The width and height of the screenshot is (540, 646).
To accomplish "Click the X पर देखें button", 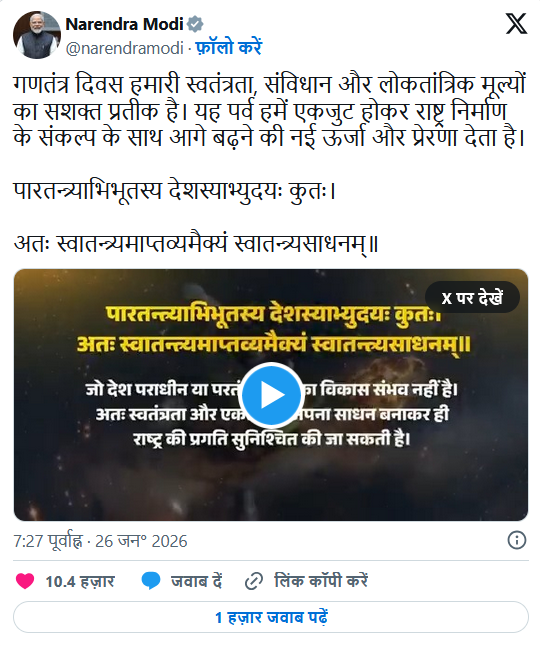I will point(472,298).
